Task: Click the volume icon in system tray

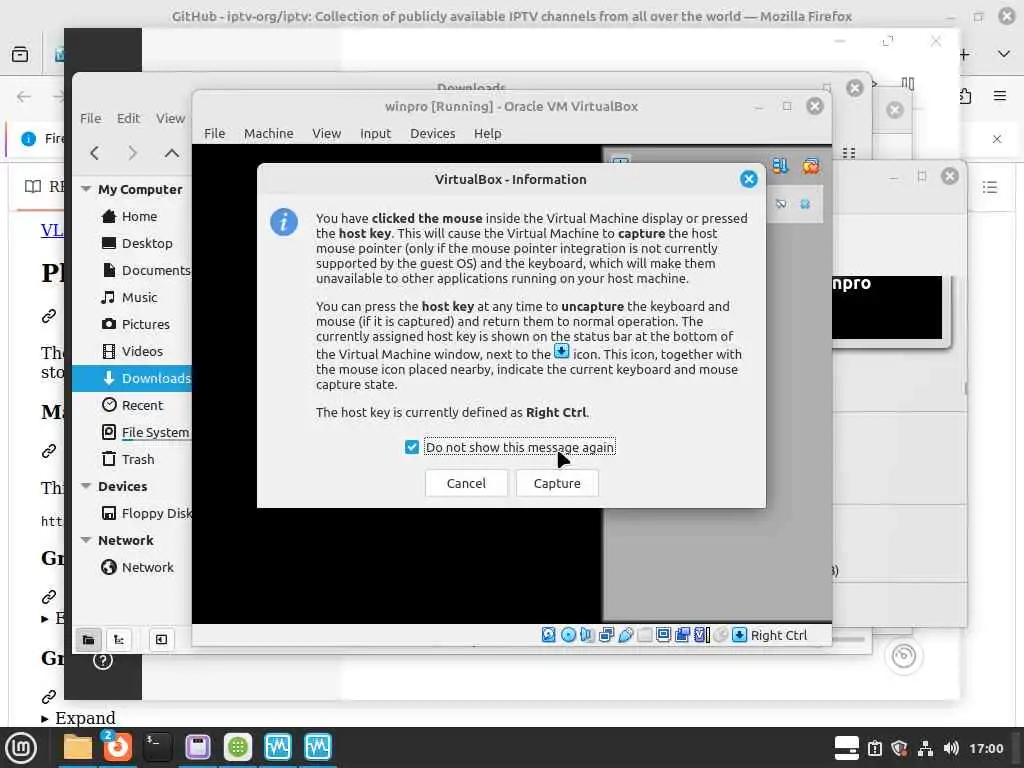Action: [951, 748]
